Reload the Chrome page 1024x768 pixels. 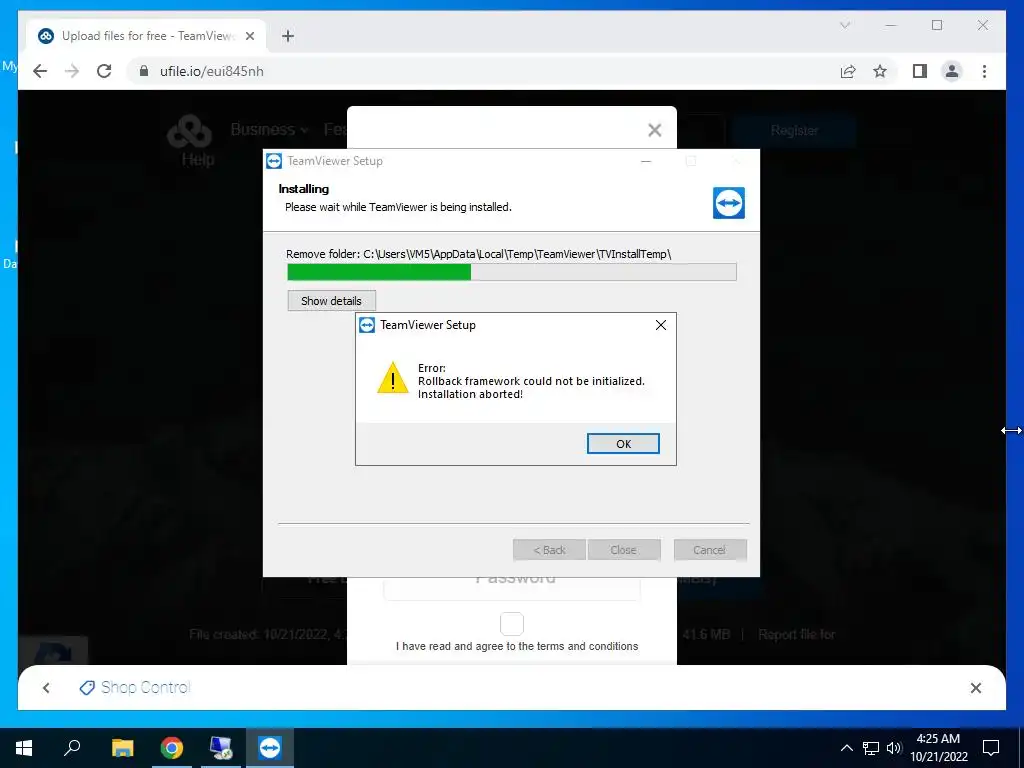(104, 71)
